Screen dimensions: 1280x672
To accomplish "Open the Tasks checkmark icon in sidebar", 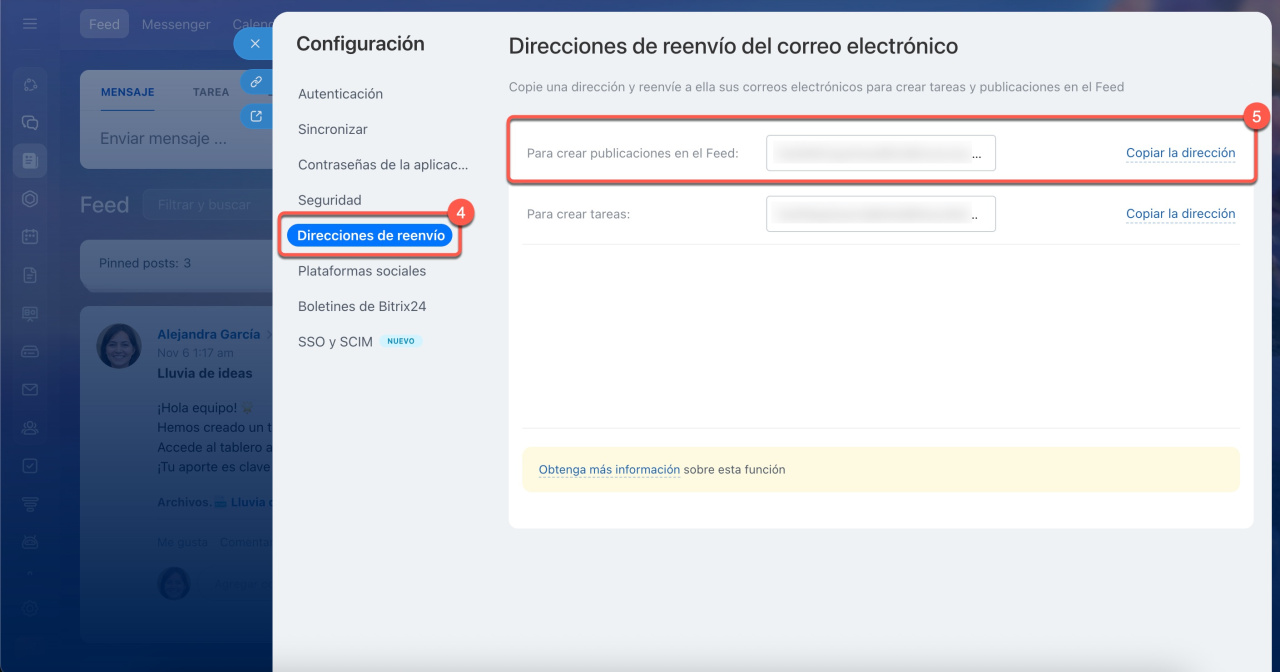I will [x=30, y=465].
